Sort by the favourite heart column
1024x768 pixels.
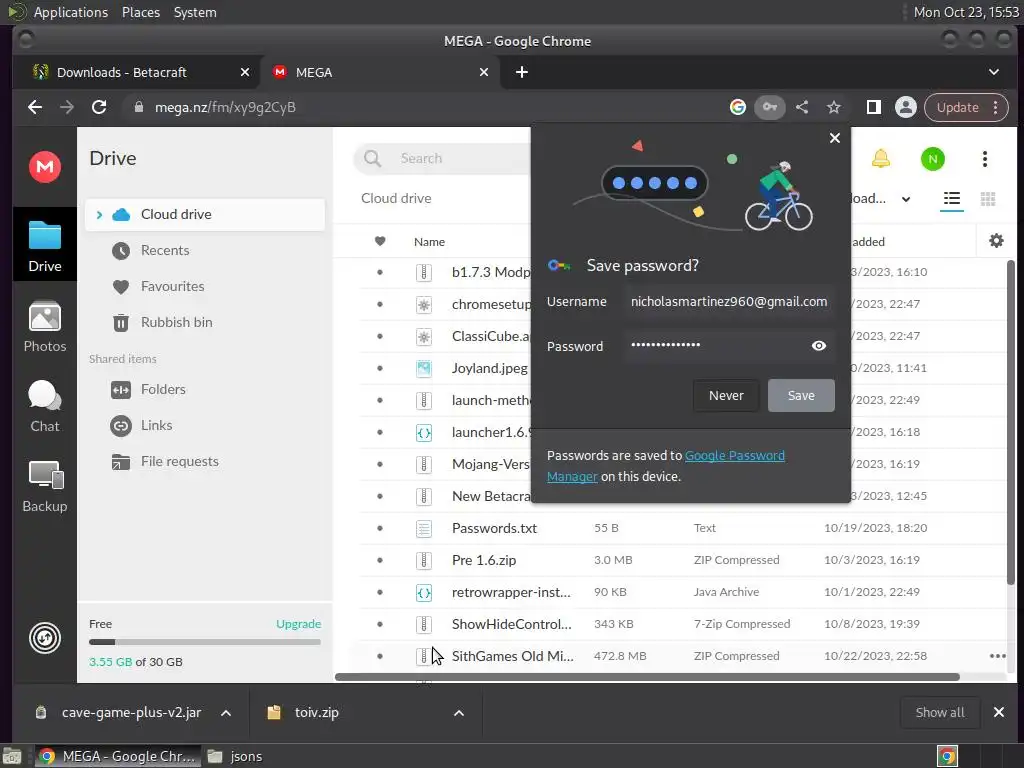click(380, 241)
